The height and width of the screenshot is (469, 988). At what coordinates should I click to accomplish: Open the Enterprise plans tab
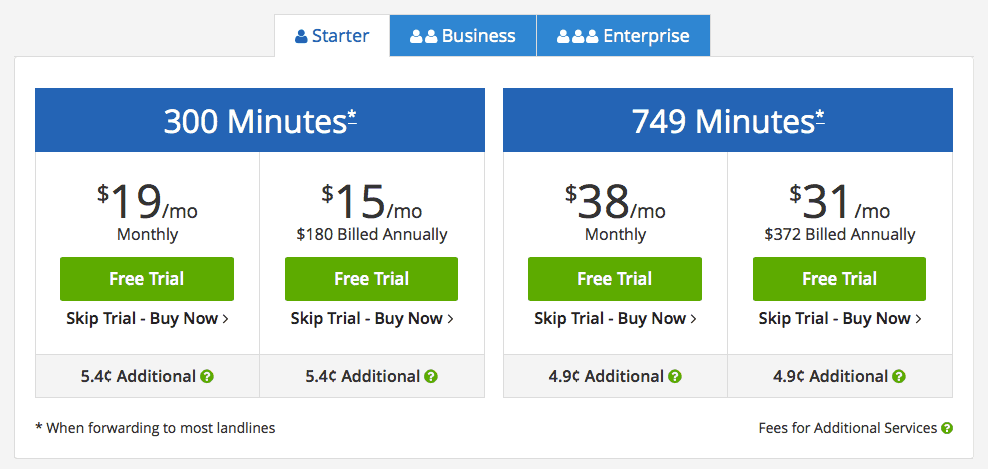(623, 36)
